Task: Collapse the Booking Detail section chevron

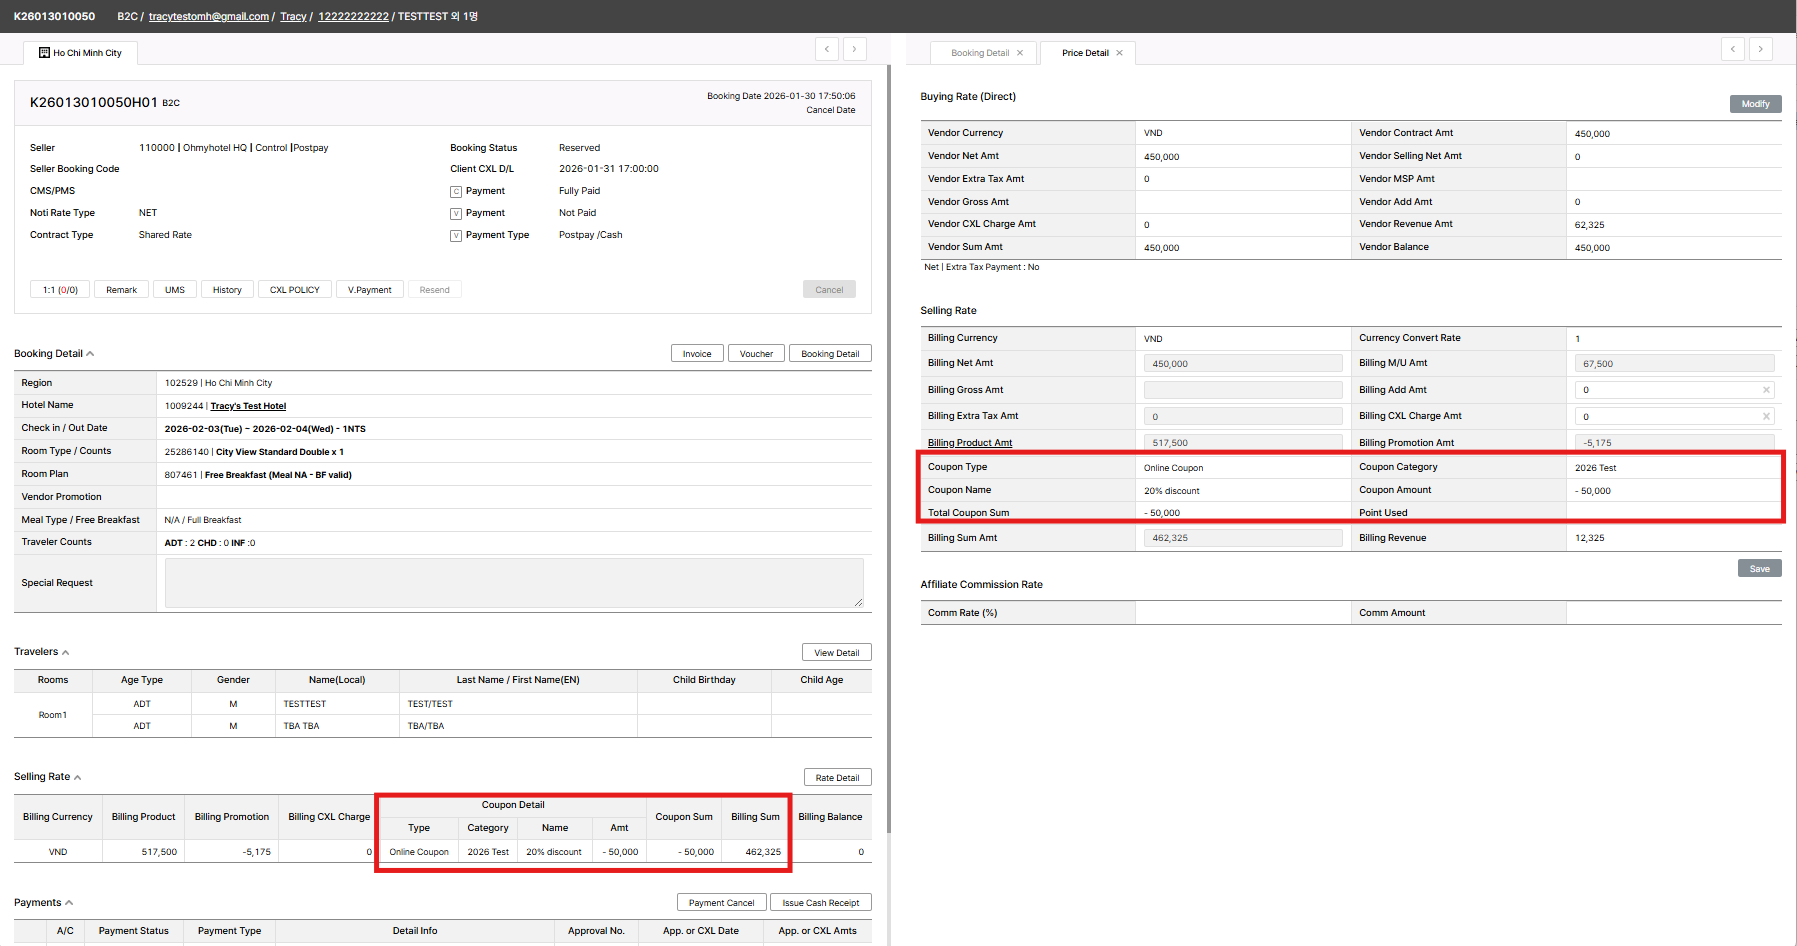Action: [90, 354]
